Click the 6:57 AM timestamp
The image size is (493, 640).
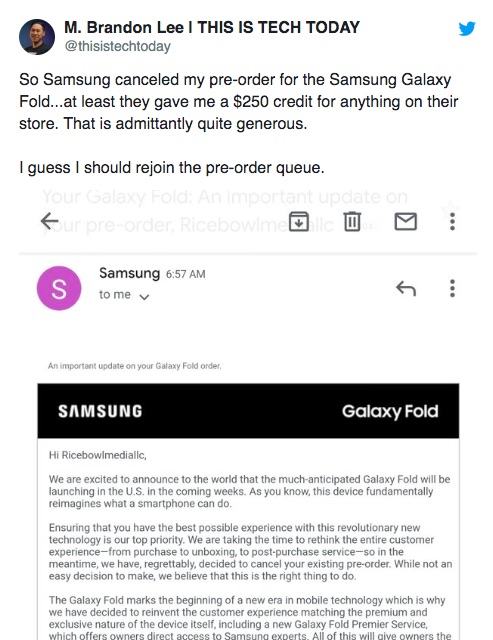pos(185,274)
